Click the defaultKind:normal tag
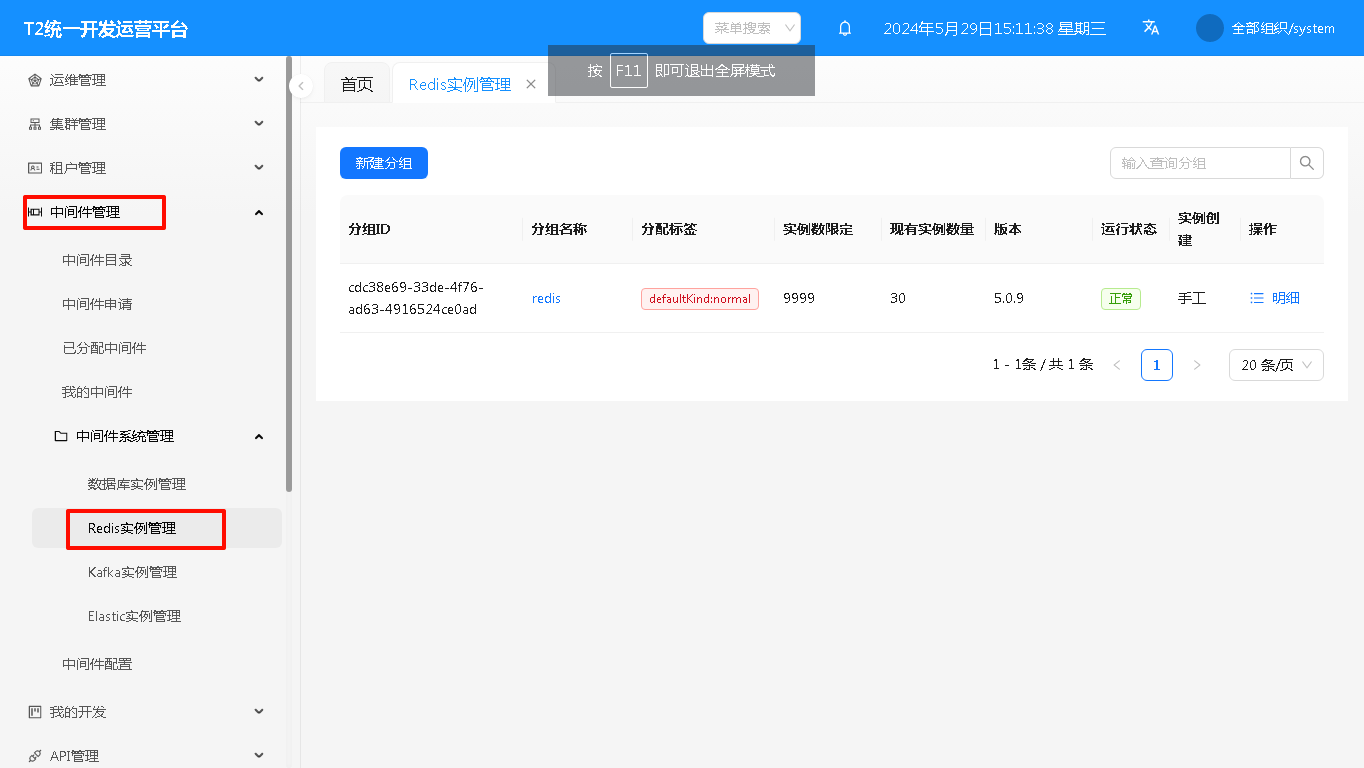This screenshot has height=768, width=1364. (700, 298)
